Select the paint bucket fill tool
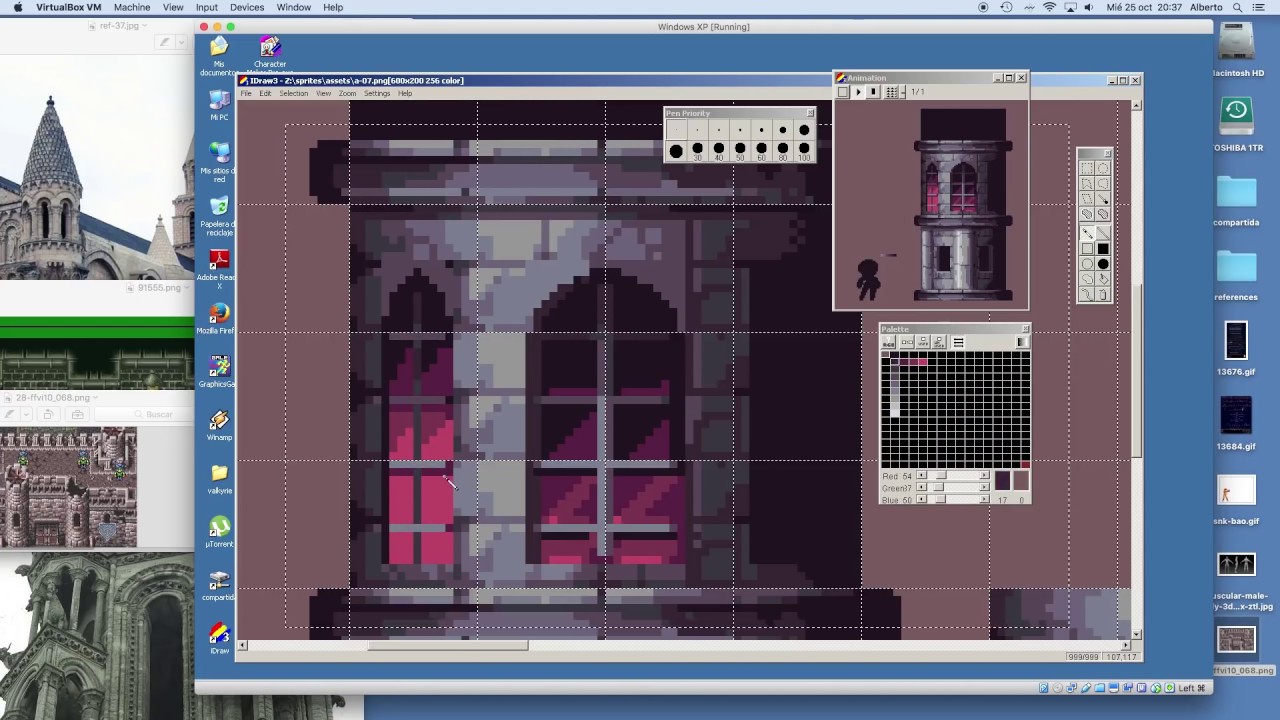Viewport: 1280px width, 720px height. point(1103,278)
